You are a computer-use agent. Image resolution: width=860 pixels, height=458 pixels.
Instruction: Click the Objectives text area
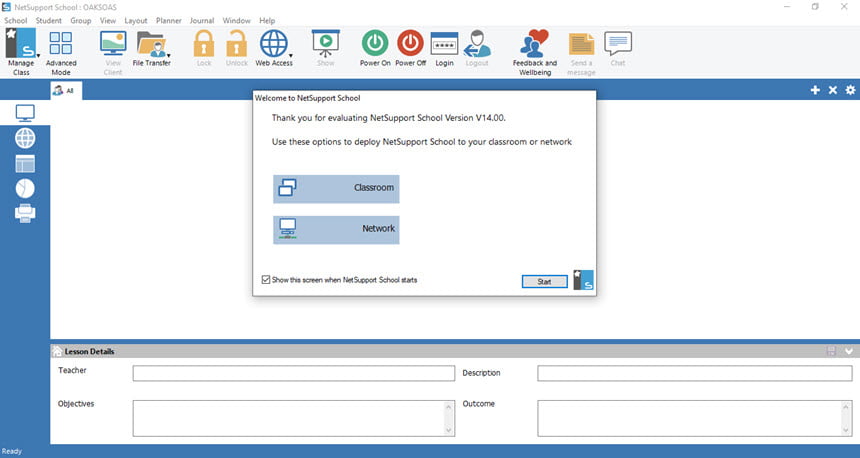tap(293, 419)
